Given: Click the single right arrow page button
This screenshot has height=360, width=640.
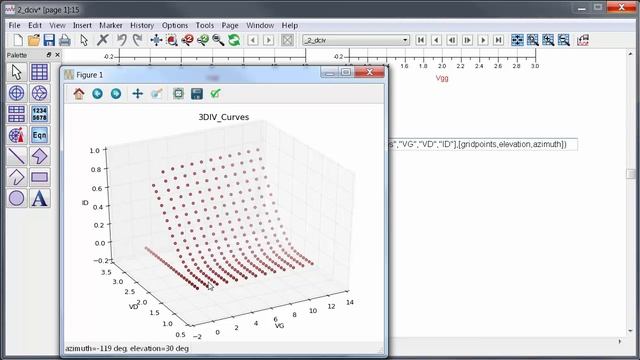Looking at the screenshot, I should (483, 40).
